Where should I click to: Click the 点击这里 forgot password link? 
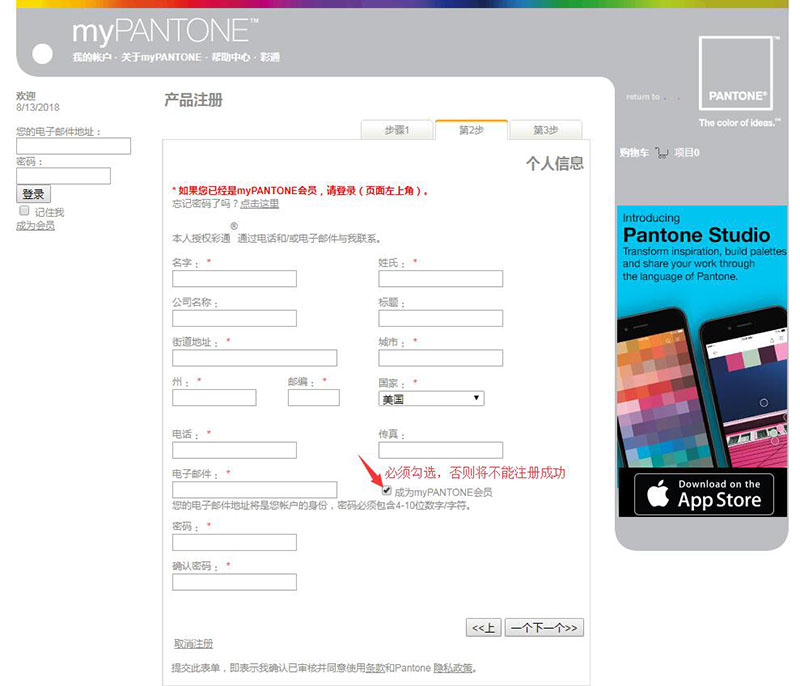(259, 204)
